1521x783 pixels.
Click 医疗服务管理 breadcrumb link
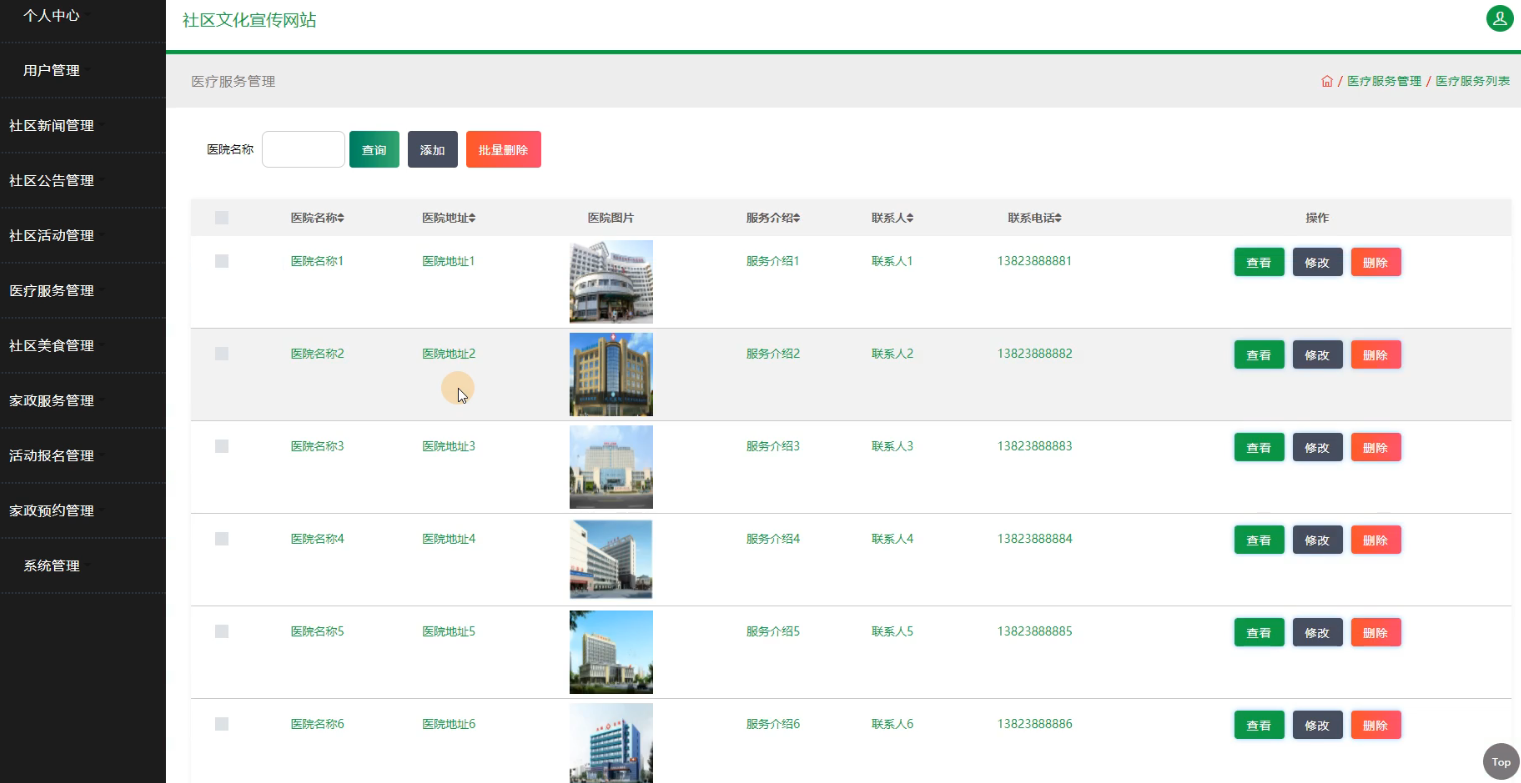coord(1384,81)
